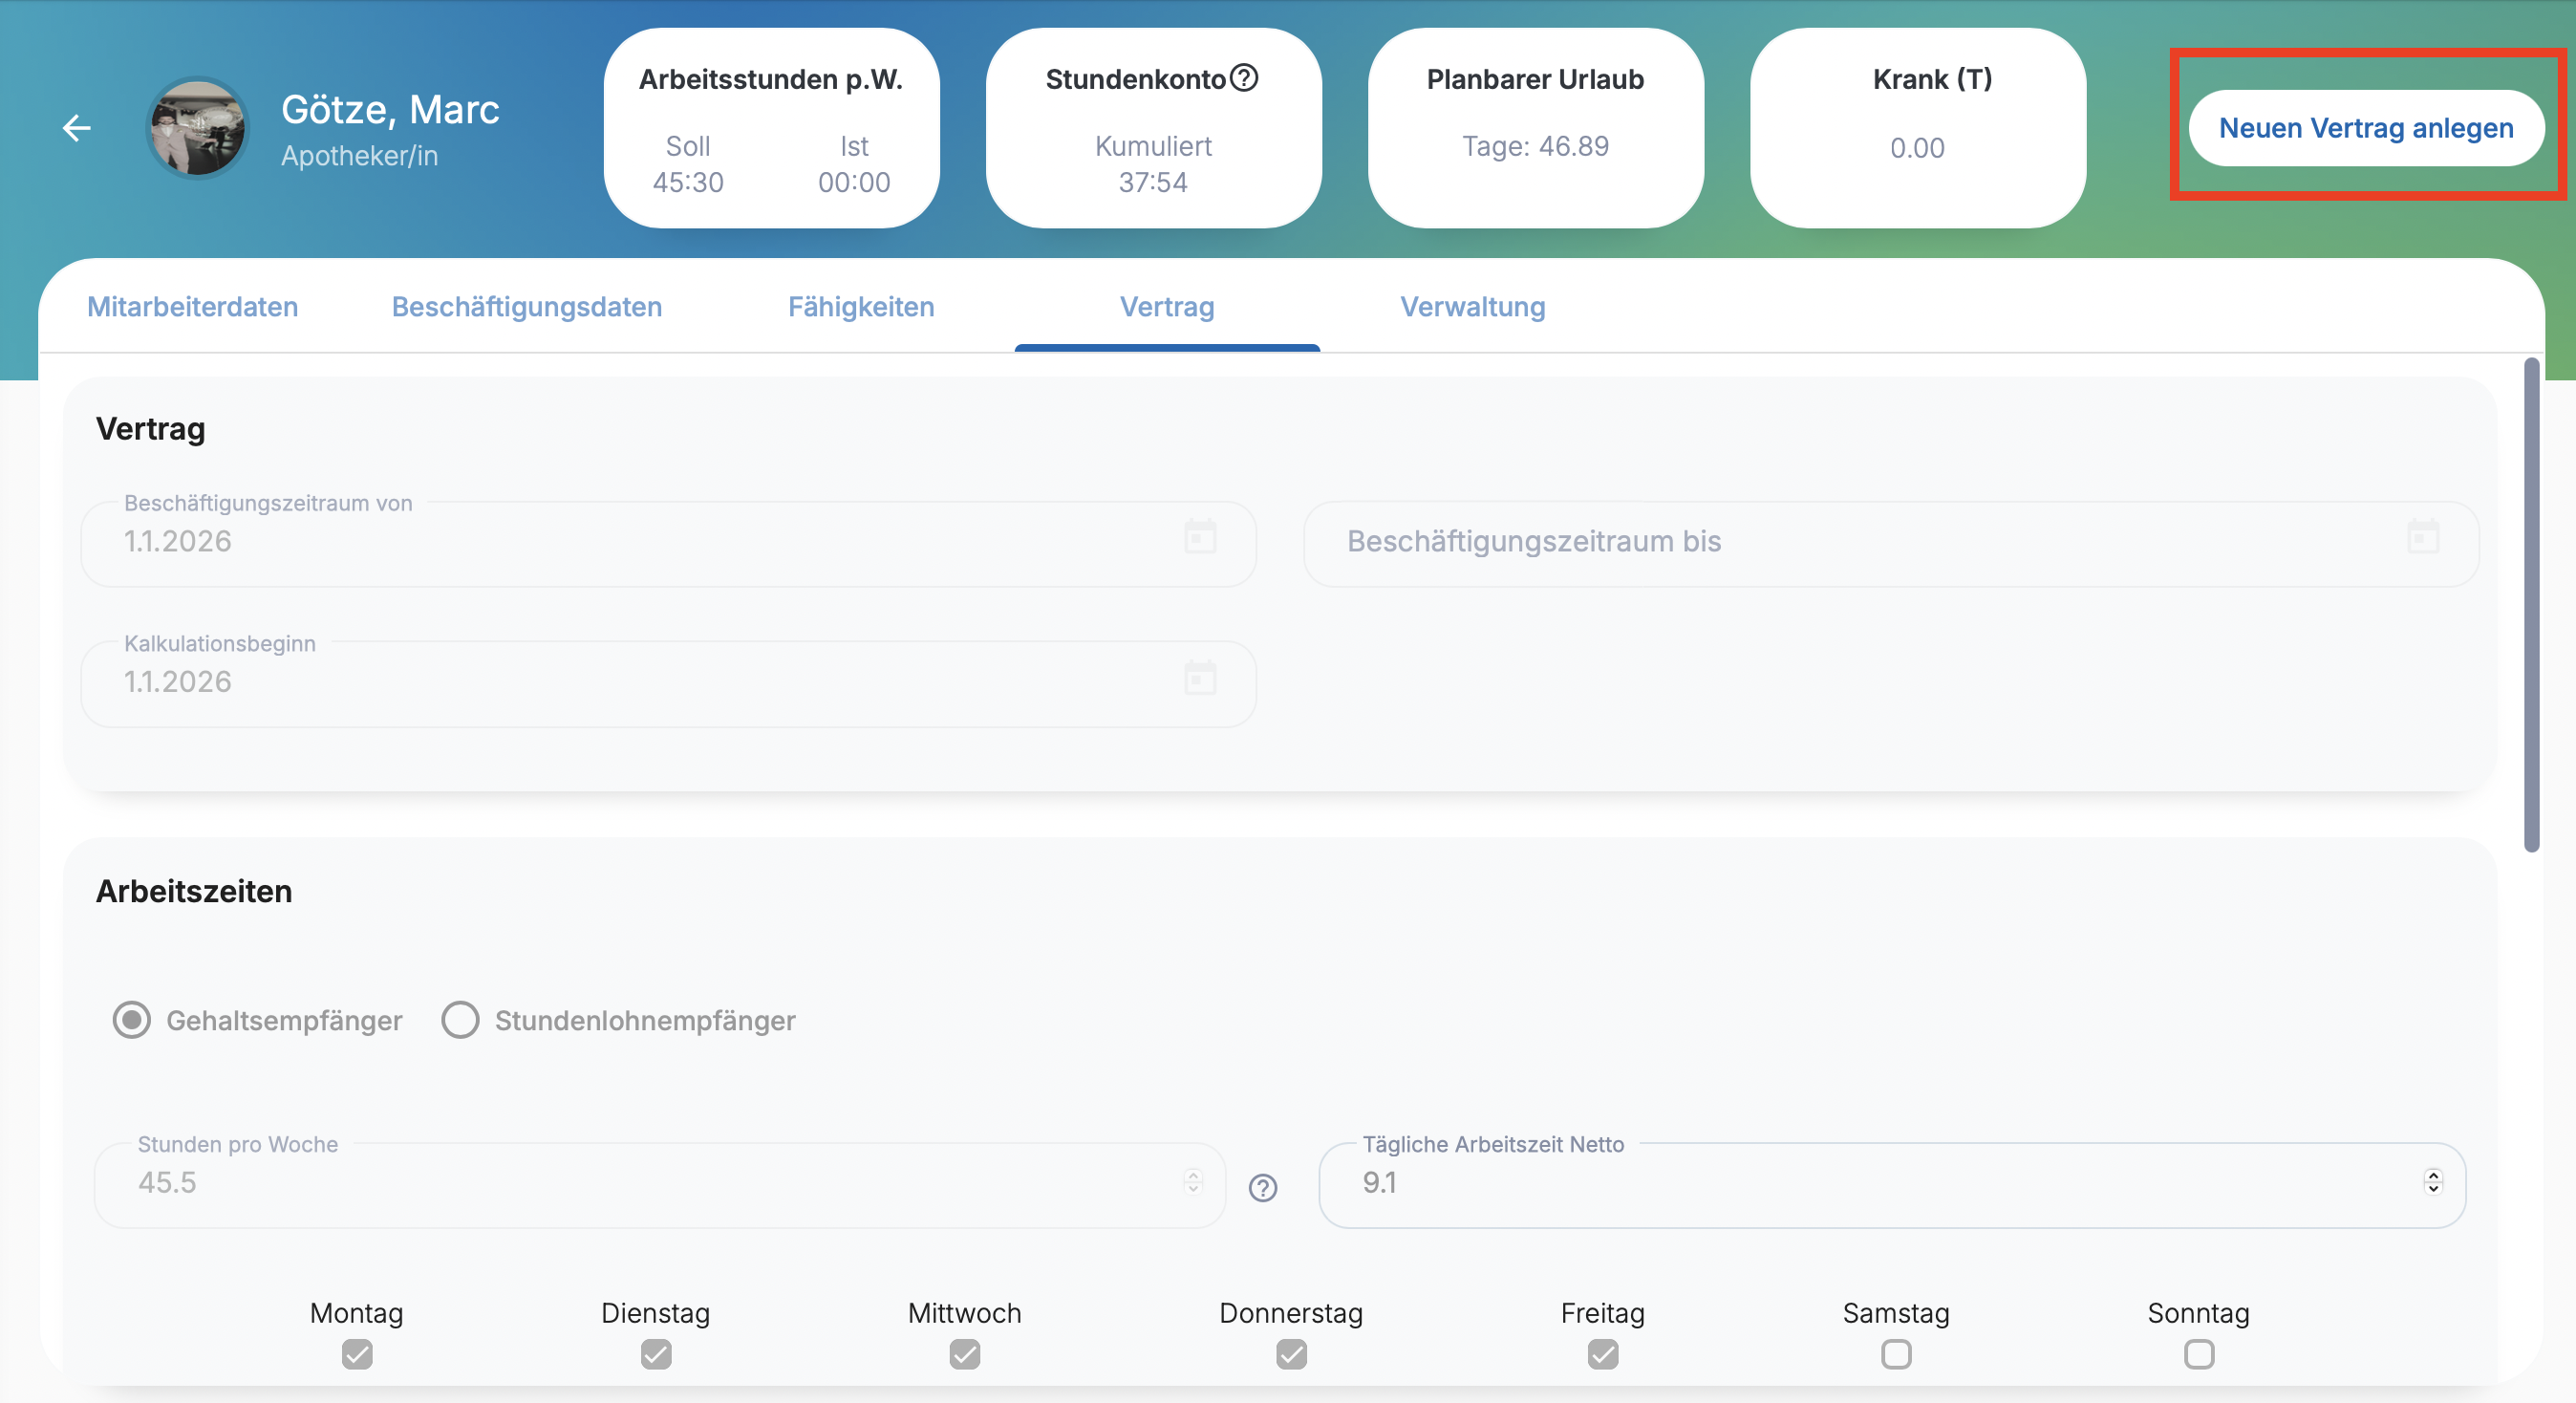Select the Gehaltsempfänger radio button

pyautogui.click(x=131, y=1020)
